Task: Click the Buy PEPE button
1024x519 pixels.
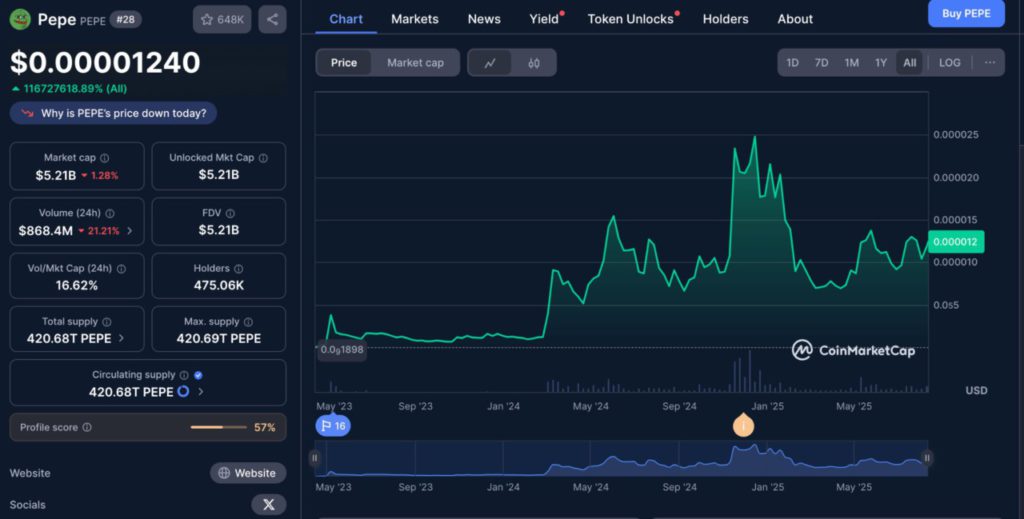Action: tap(966, 13)
